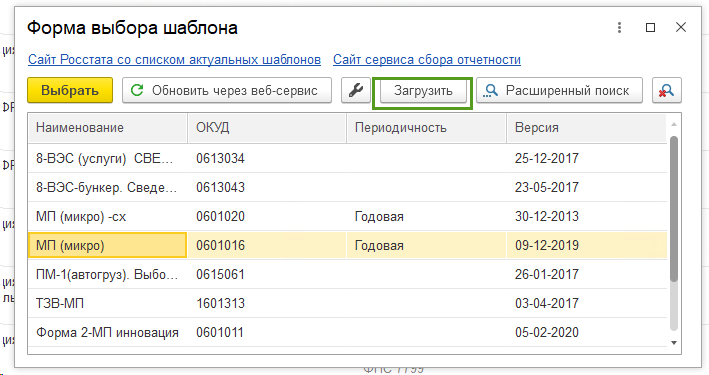The image size is (709, 375).
Task: Click OKUD code 0613034
Action: [220, 158]
